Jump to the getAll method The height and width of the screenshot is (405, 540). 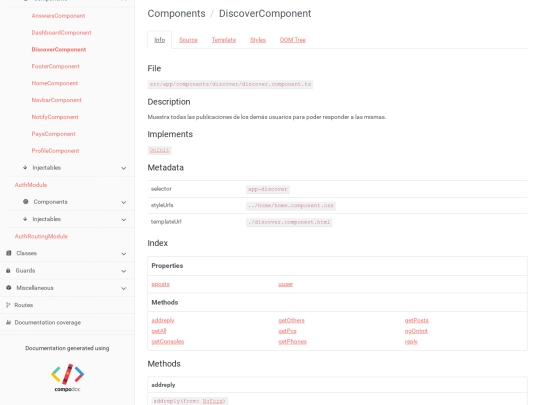159,331
